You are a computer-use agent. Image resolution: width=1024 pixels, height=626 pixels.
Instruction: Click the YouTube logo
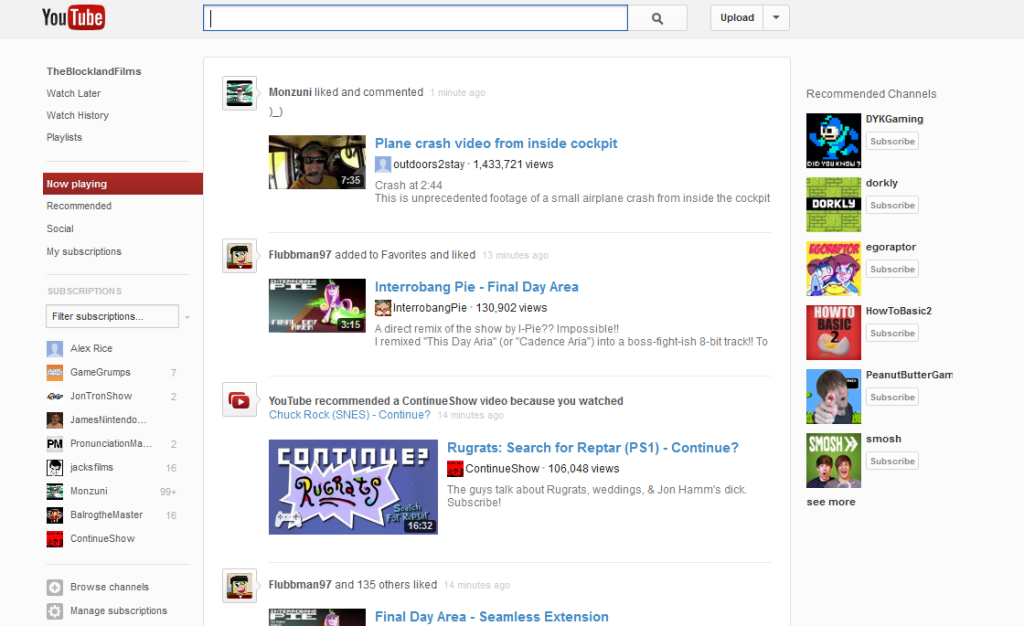click(73, 18)
